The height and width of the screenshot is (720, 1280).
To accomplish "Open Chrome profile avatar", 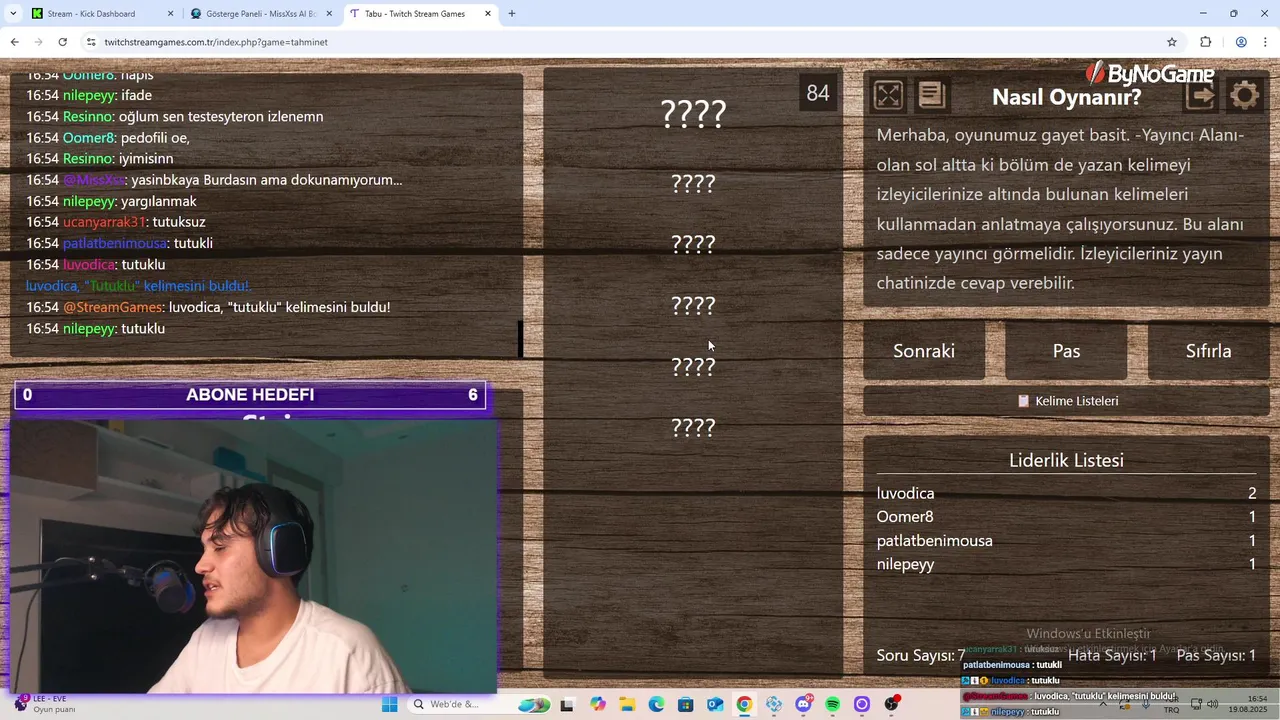I will tap(1241, 42).
